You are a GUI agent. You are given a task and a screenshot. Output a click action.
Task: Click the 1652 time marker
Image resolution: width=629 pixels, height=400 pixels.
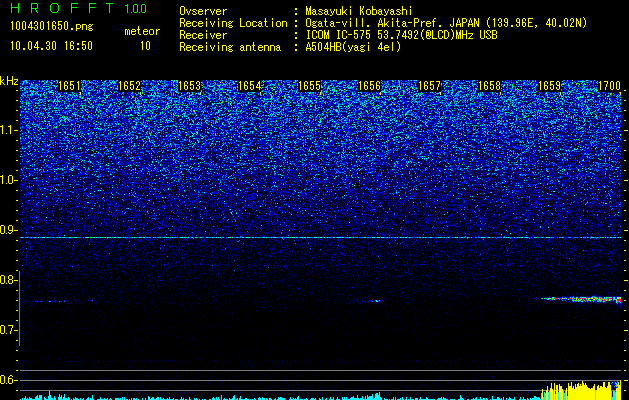(x=130, y=86)
